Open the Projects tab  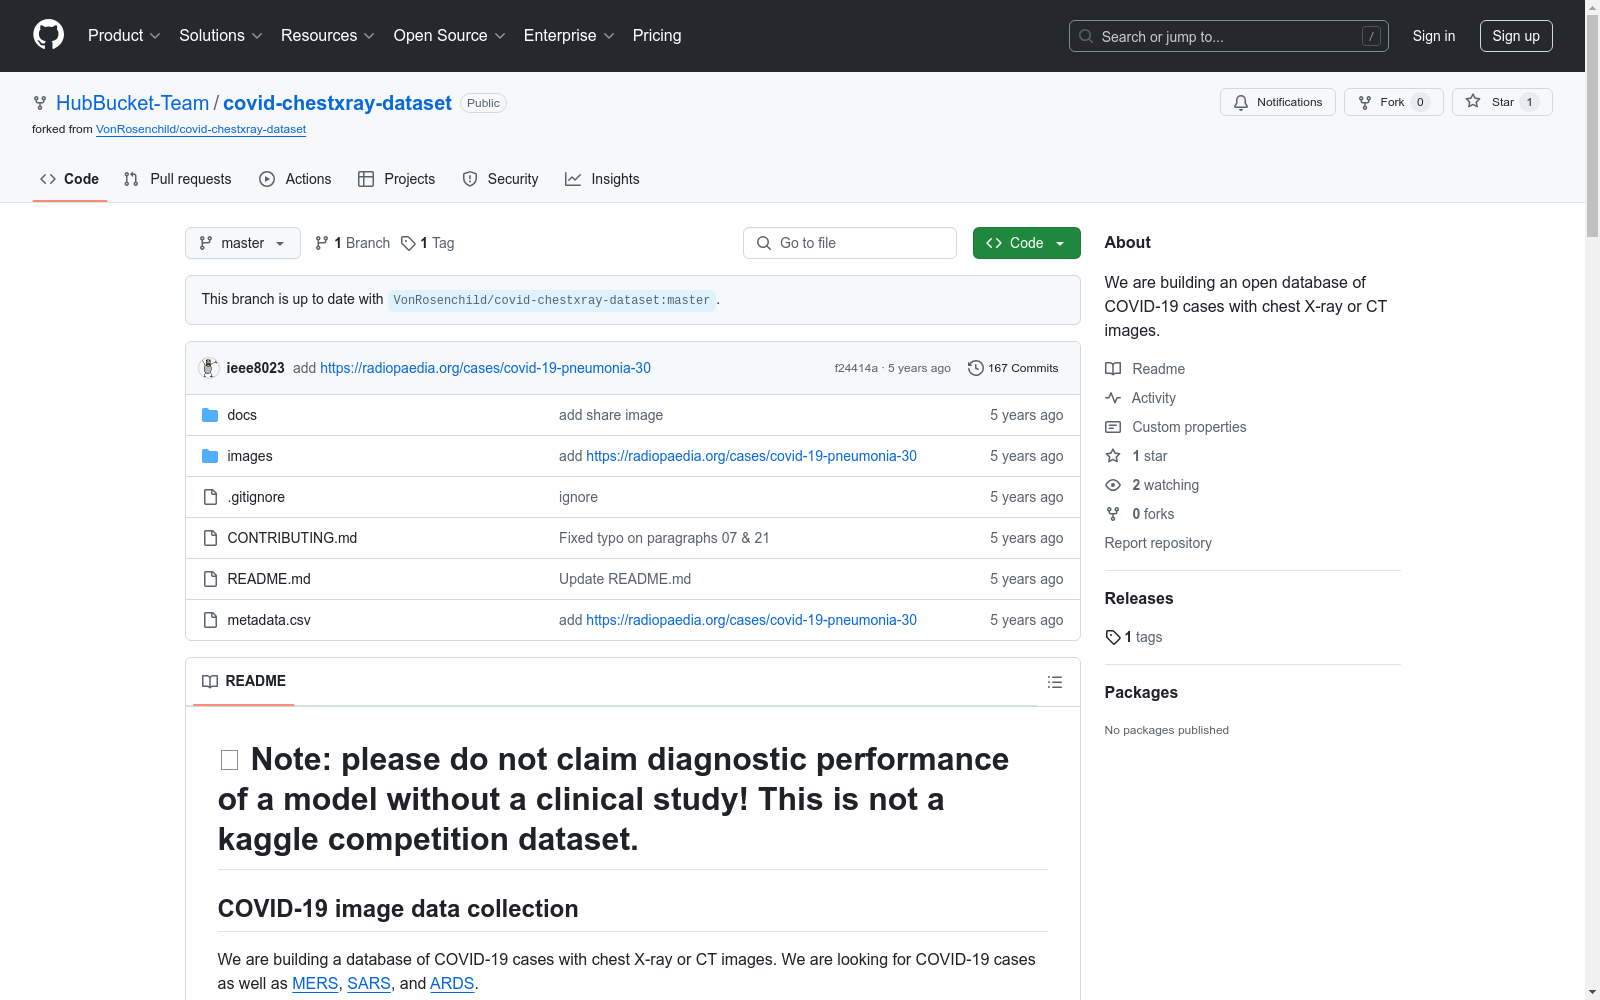pyautogui.click(x=397, y=179)
